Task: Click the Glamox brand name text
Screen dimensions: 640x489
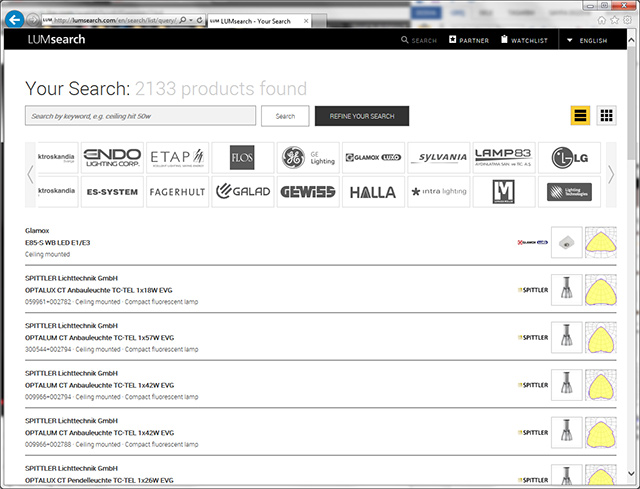Action: pyautogui.click(x=37, y=231)
